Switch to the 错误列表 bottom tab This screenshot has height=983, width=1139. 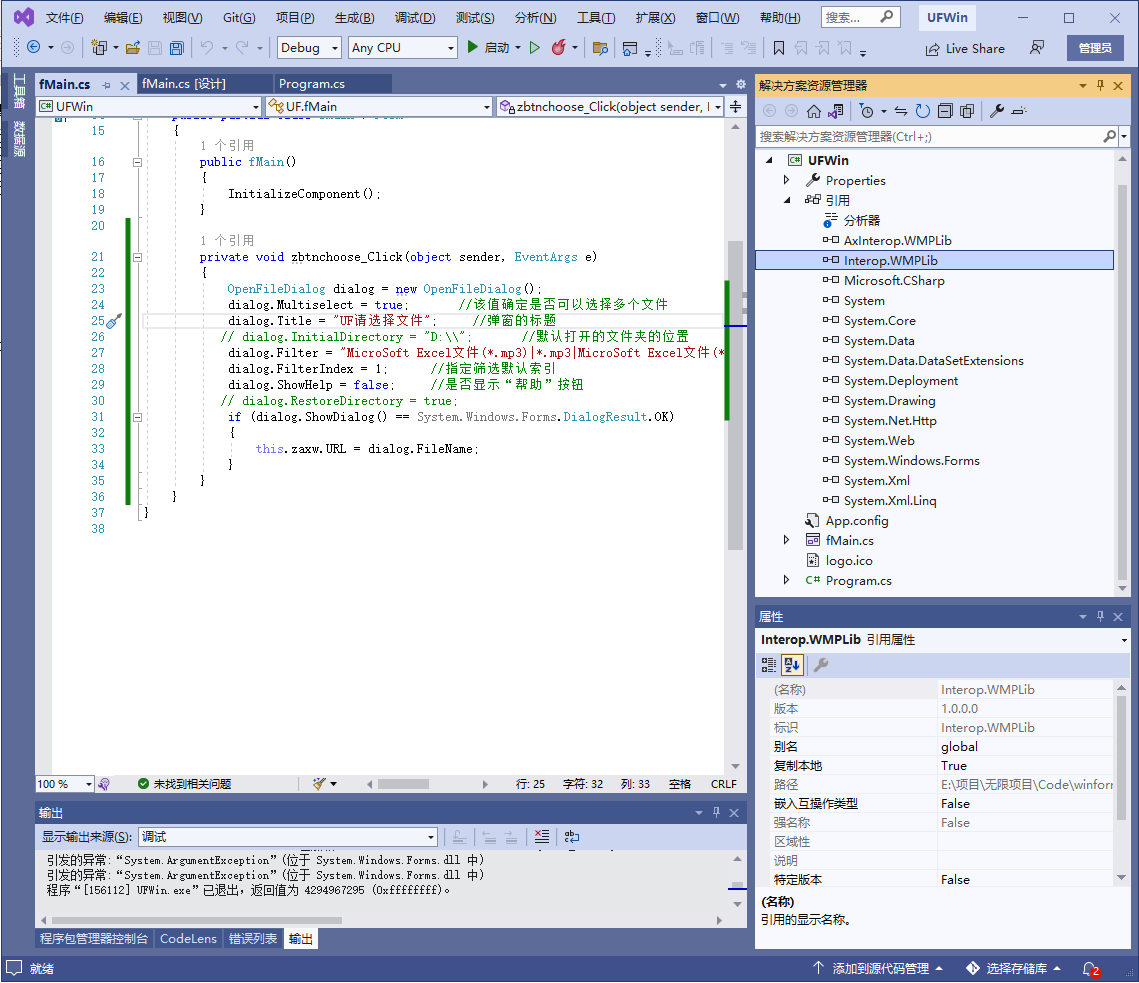253,939
